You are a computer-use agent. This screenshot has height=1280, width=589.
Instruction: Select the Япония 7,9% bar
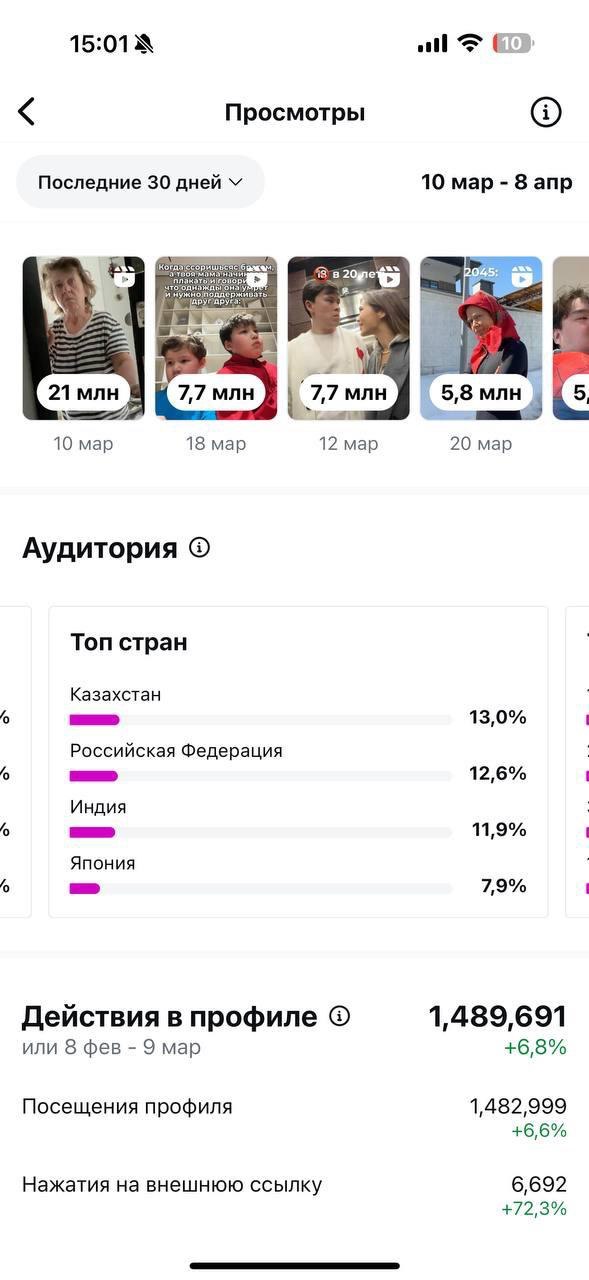(x=261, y=888)
